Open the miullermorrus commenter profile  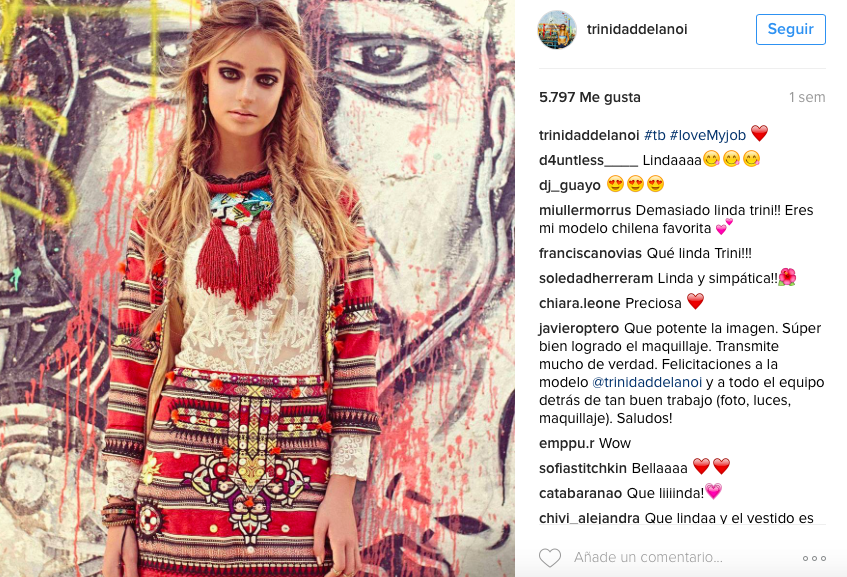(585, 210)
